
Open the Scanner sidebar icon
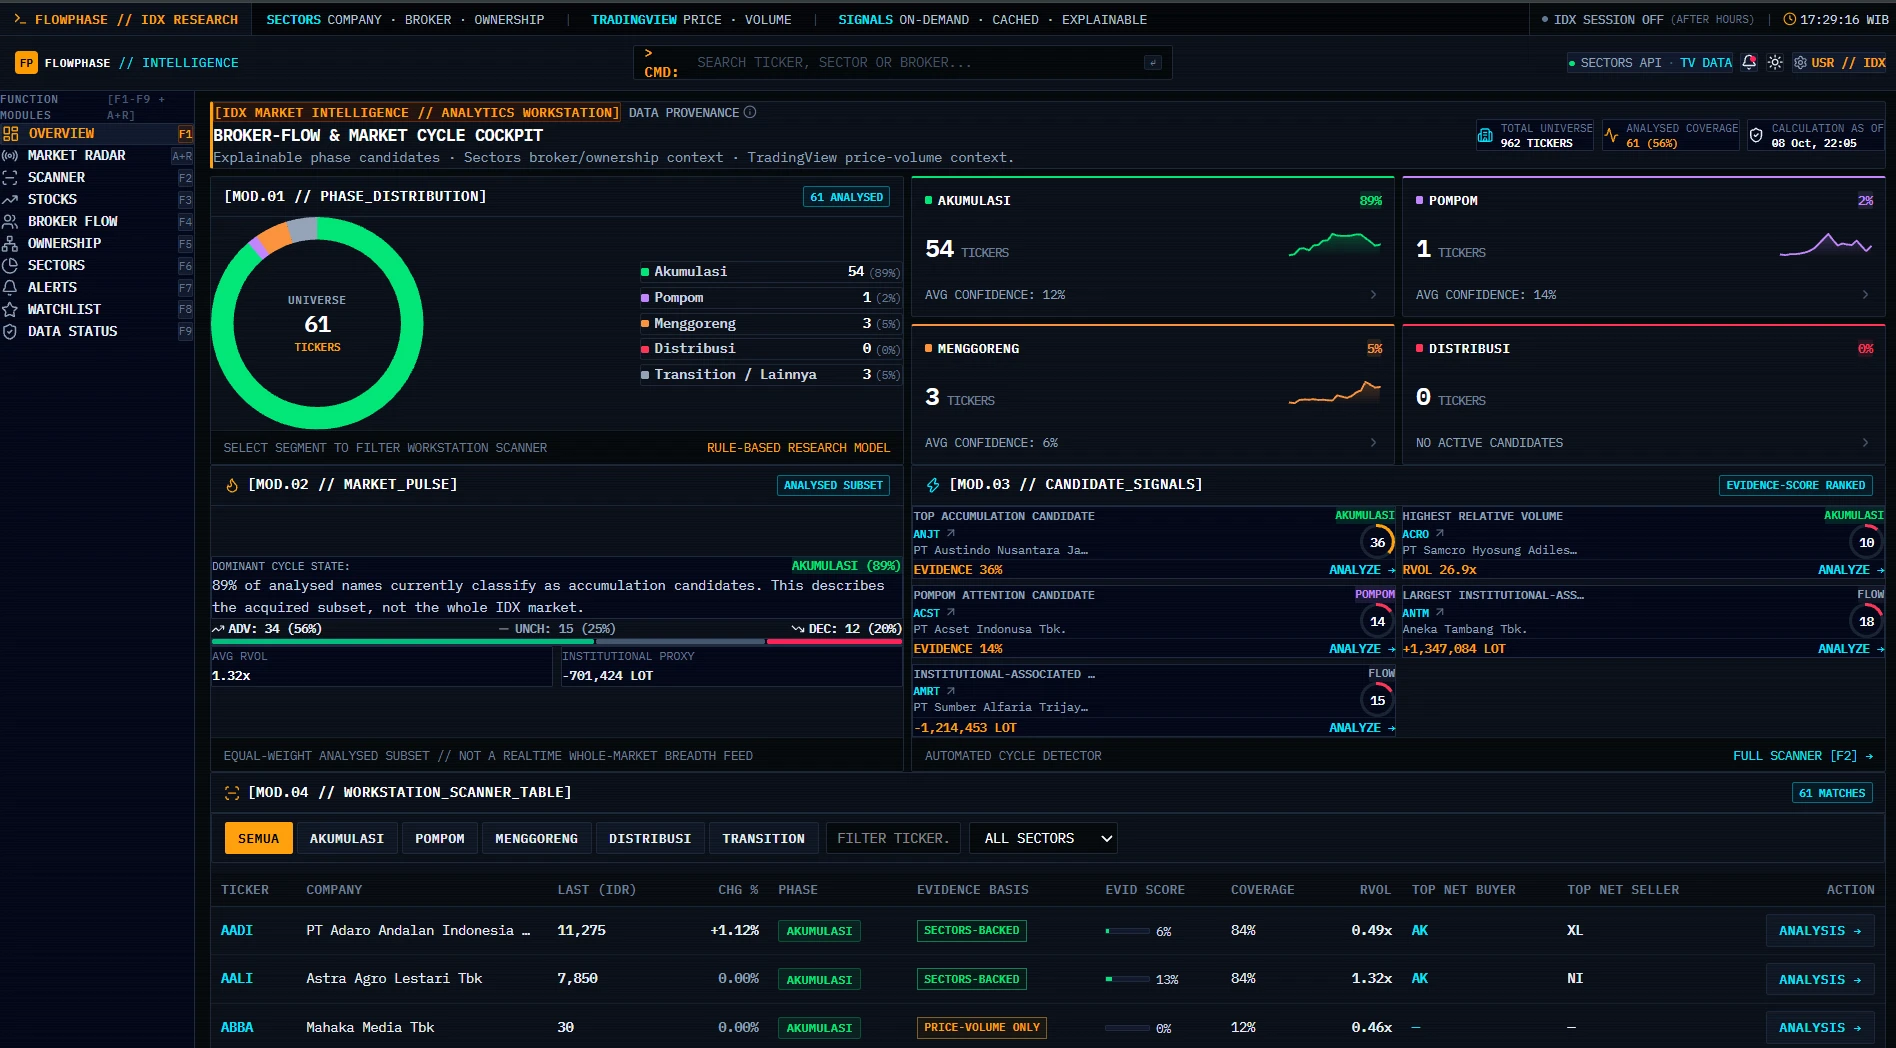10,177
